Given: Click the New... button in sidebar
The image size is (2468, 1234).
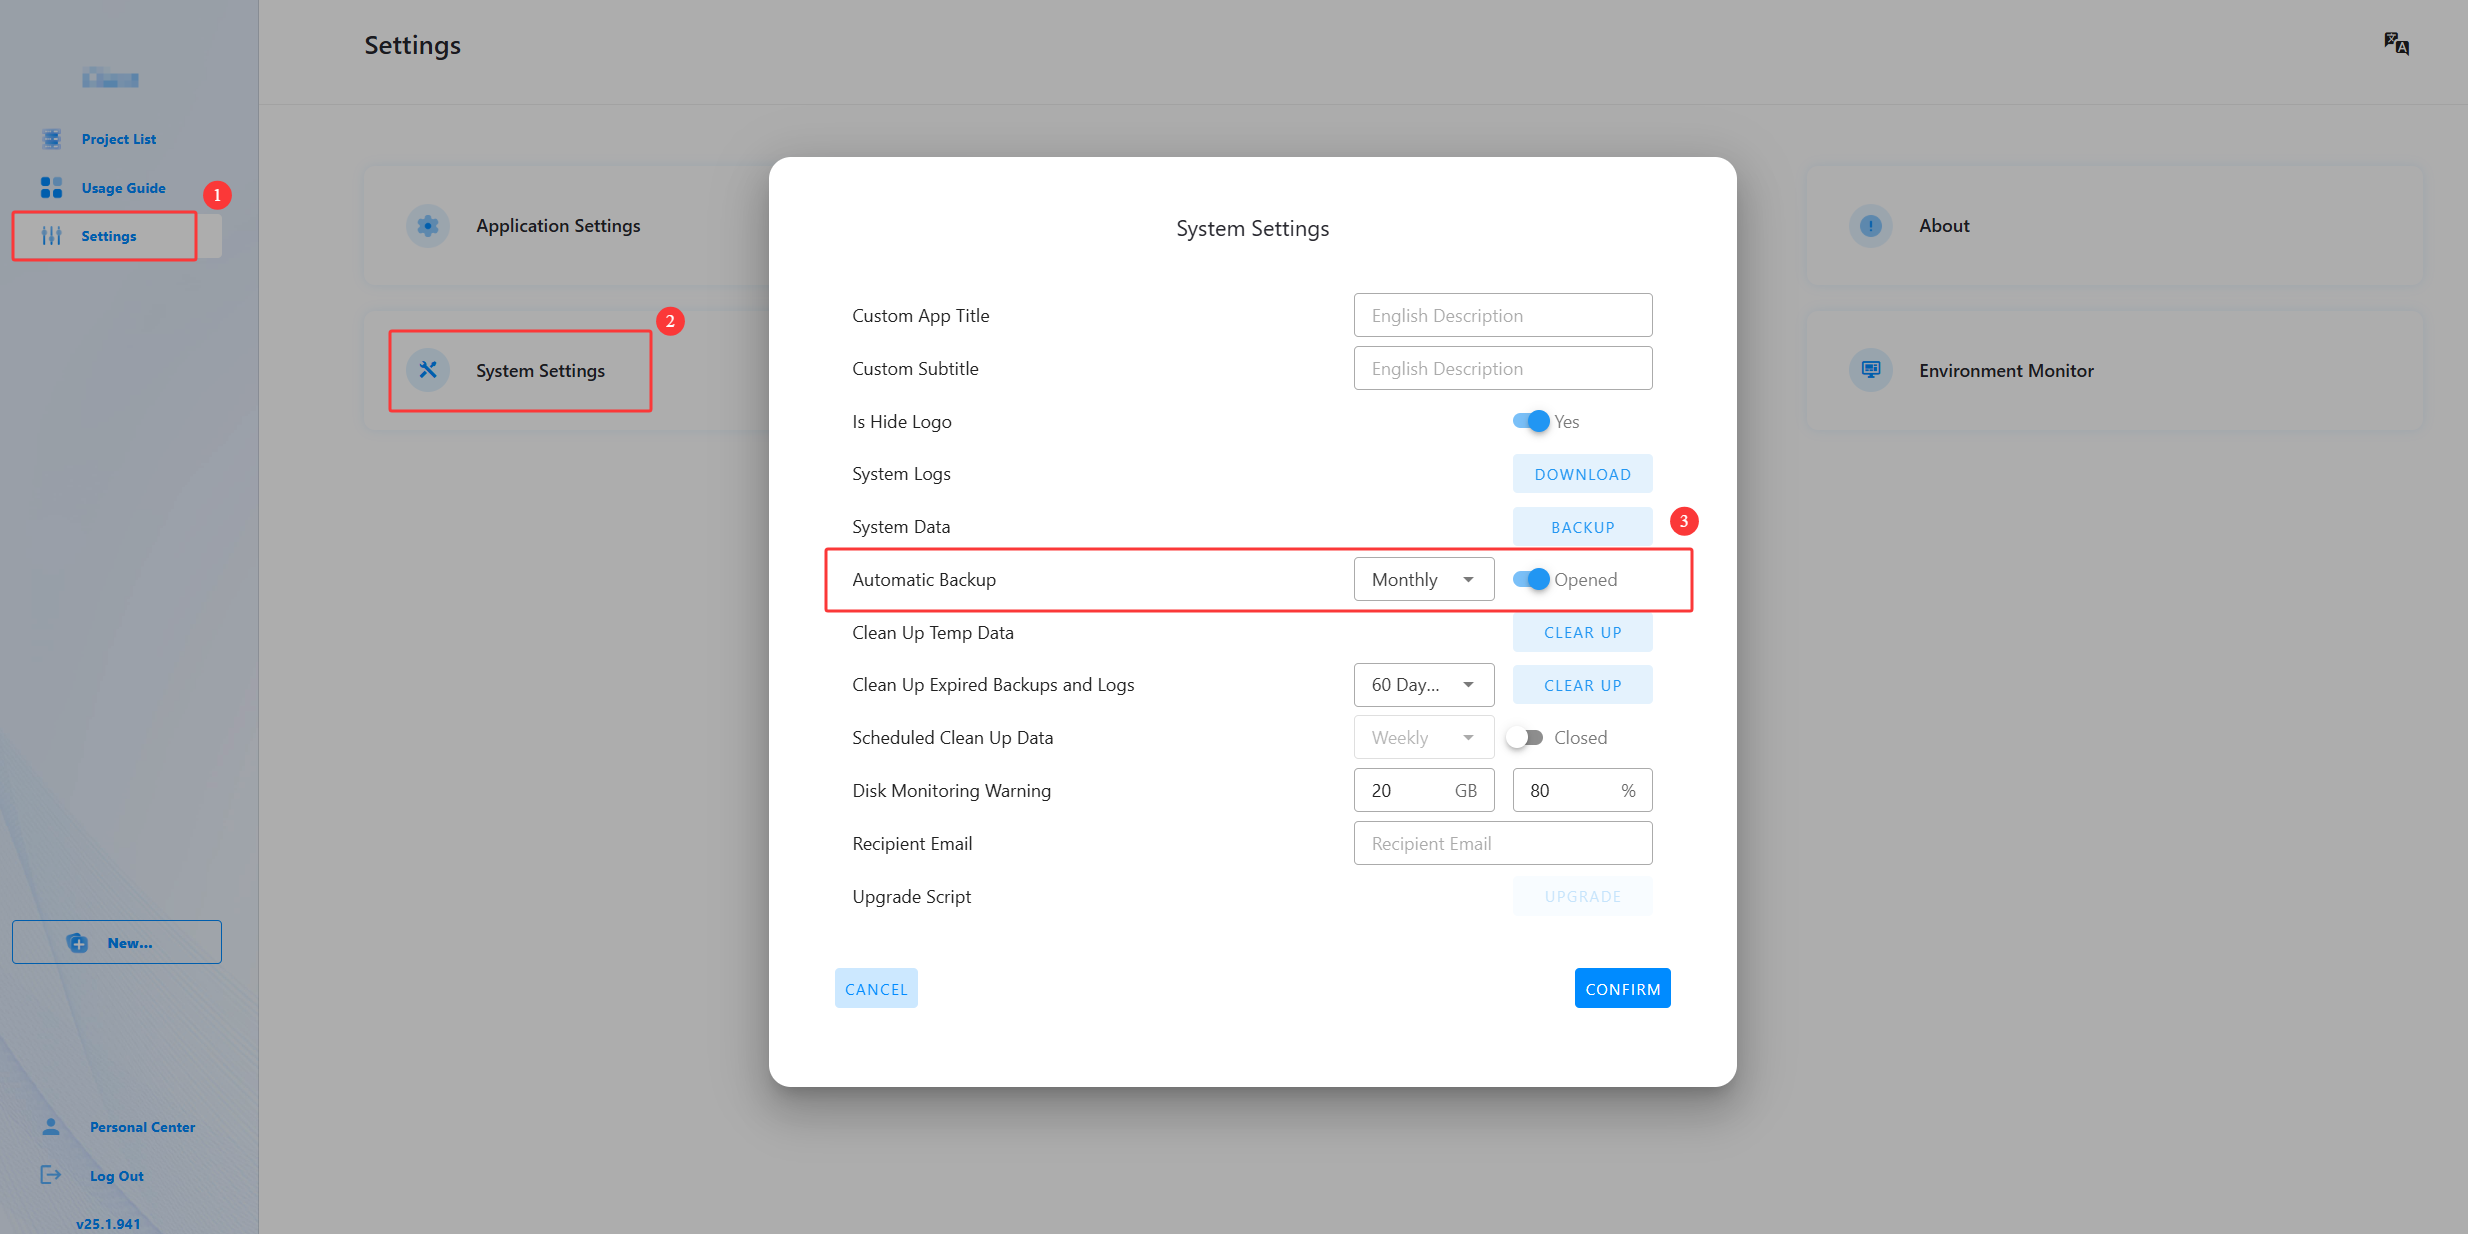Looking at the screenshot, I should 116,941.
